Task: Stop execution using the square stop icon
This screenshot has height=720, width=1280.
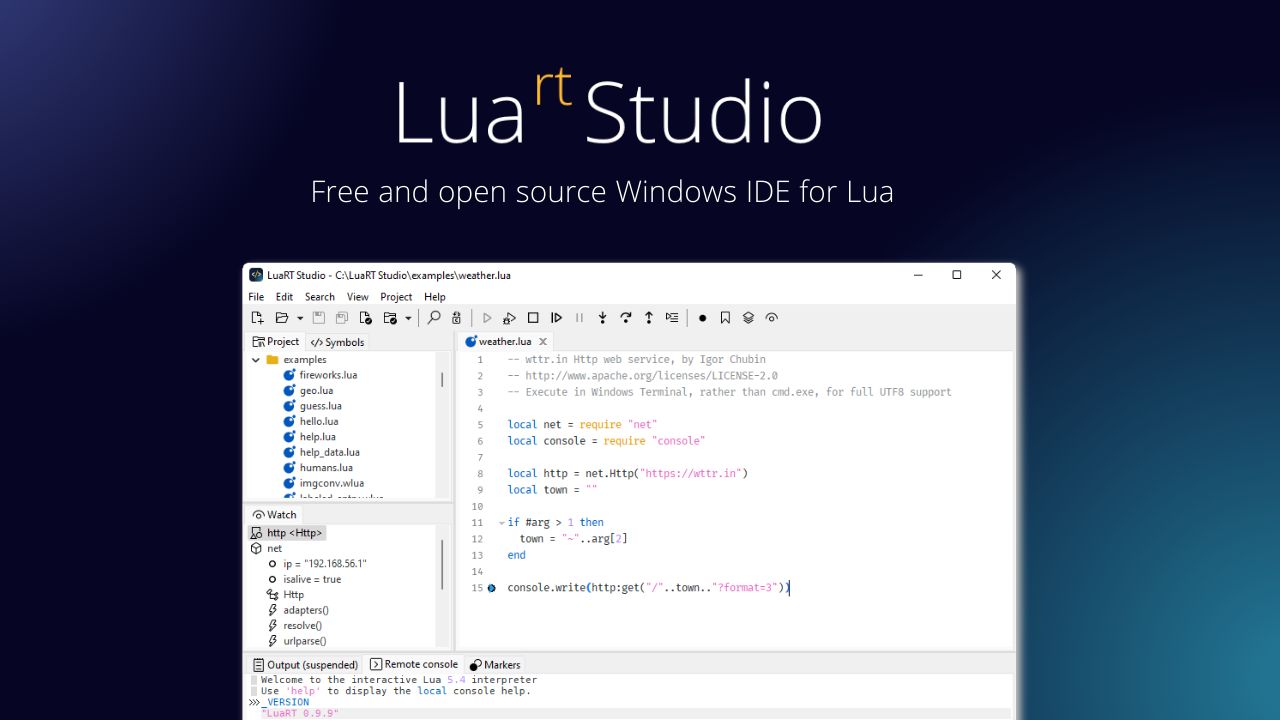Action: (534, 317)
